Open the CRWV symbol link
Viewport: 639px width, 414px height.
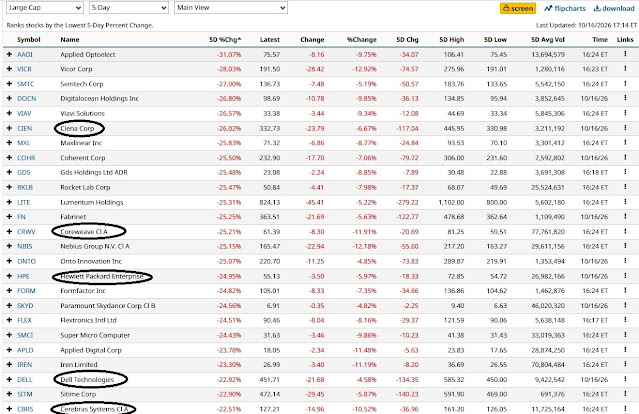pyautogui.click(x=26, y=231)
